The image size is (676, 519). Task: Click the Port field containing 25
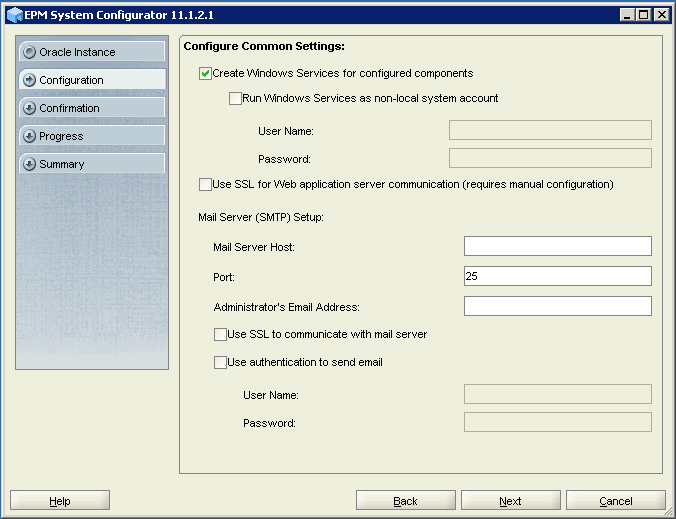tap(557, 276)
